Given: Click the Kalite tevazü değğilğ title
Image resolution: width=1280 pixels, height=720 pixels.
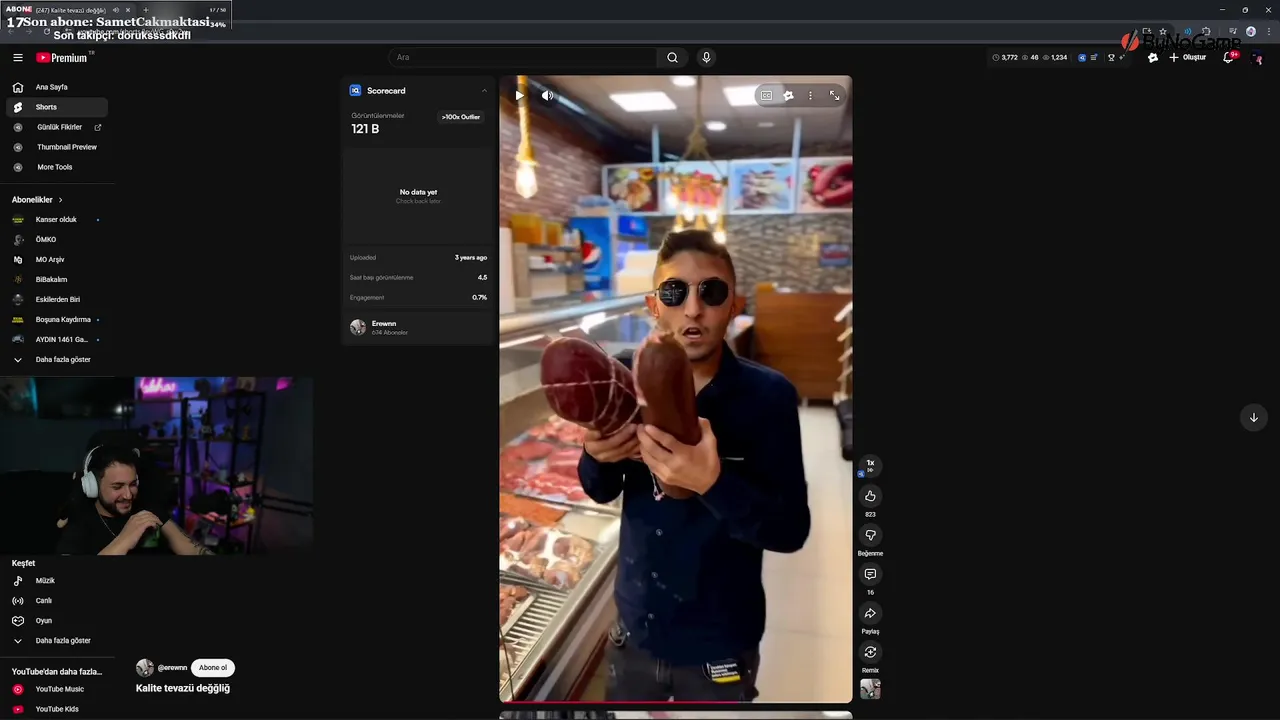Looking at the screenshot, I should [183, 688].
